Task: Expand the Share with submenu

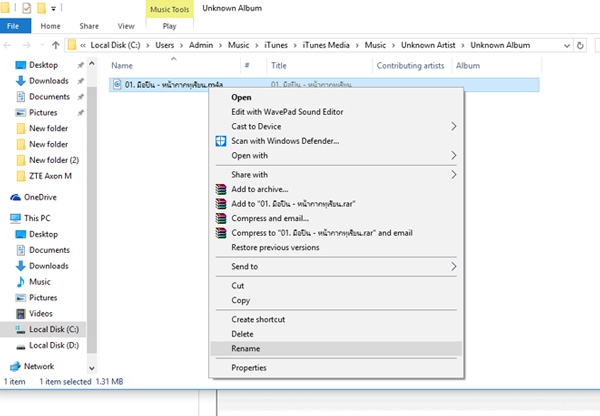Action: (453, 175)
